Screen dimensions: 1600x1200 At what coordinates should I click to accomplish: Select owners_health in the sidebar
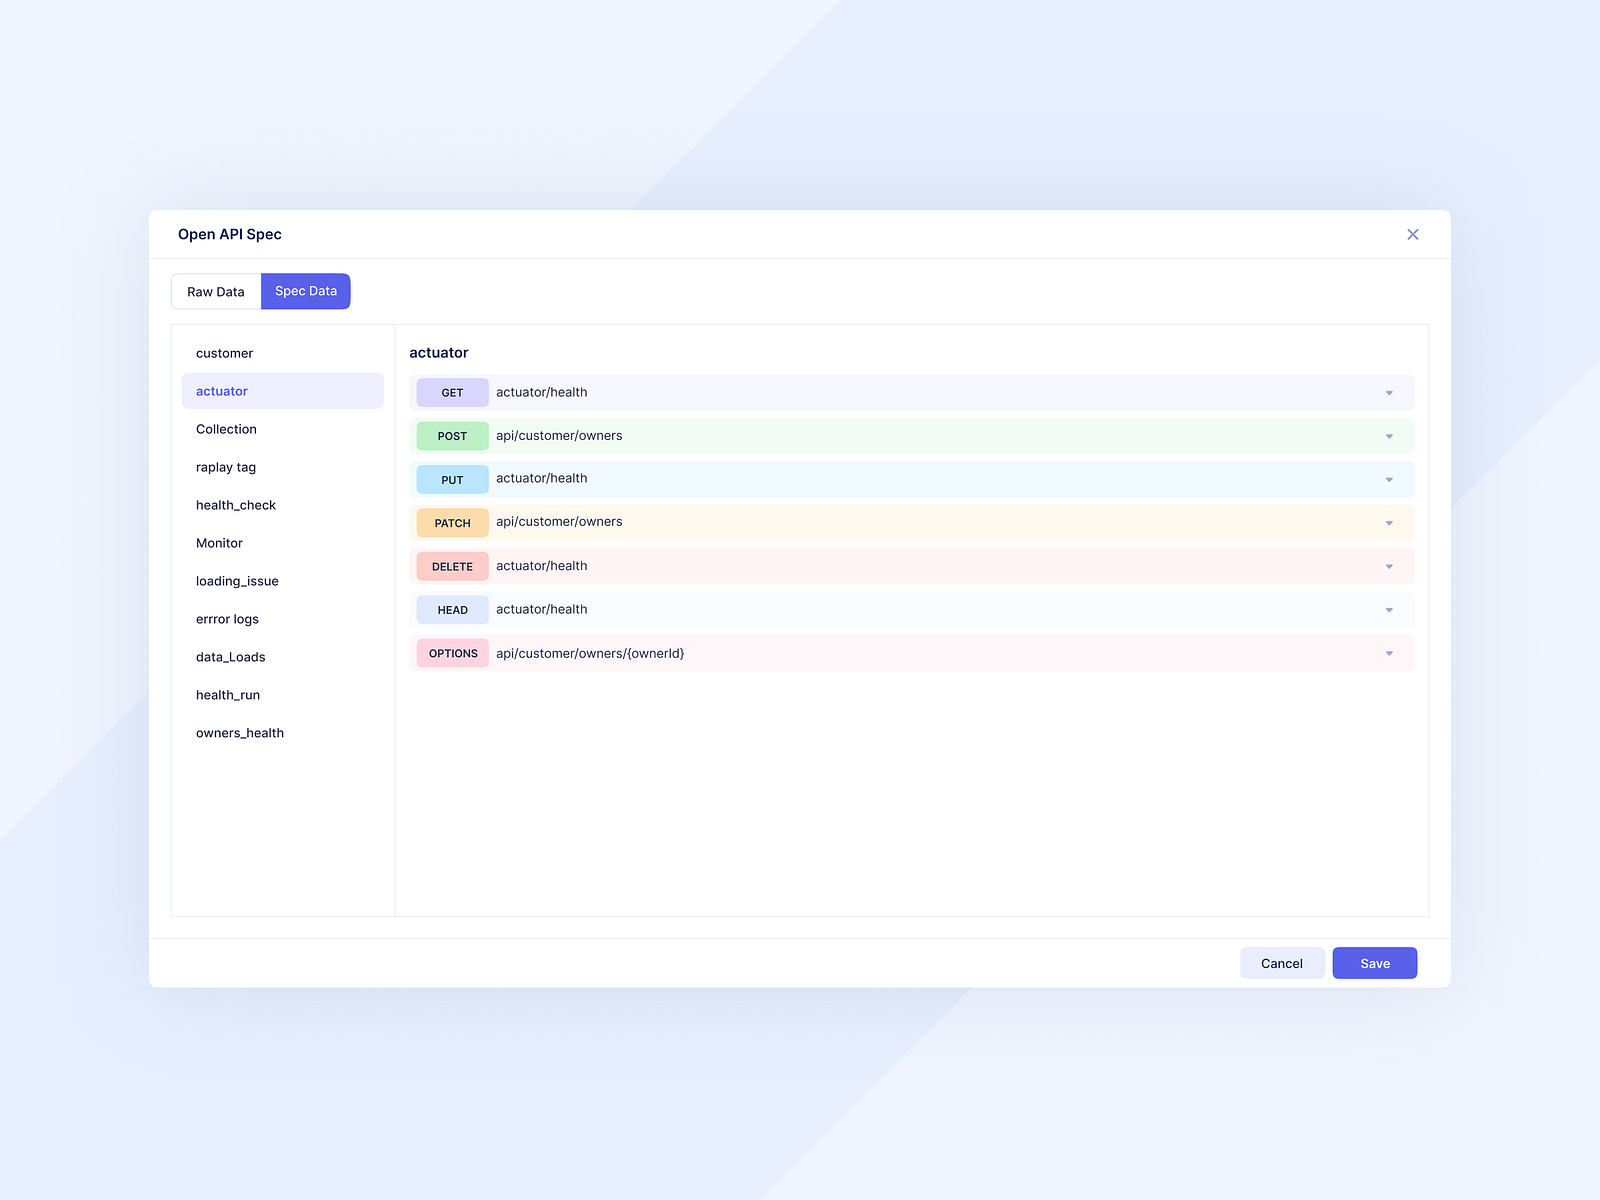coord(283,733)
